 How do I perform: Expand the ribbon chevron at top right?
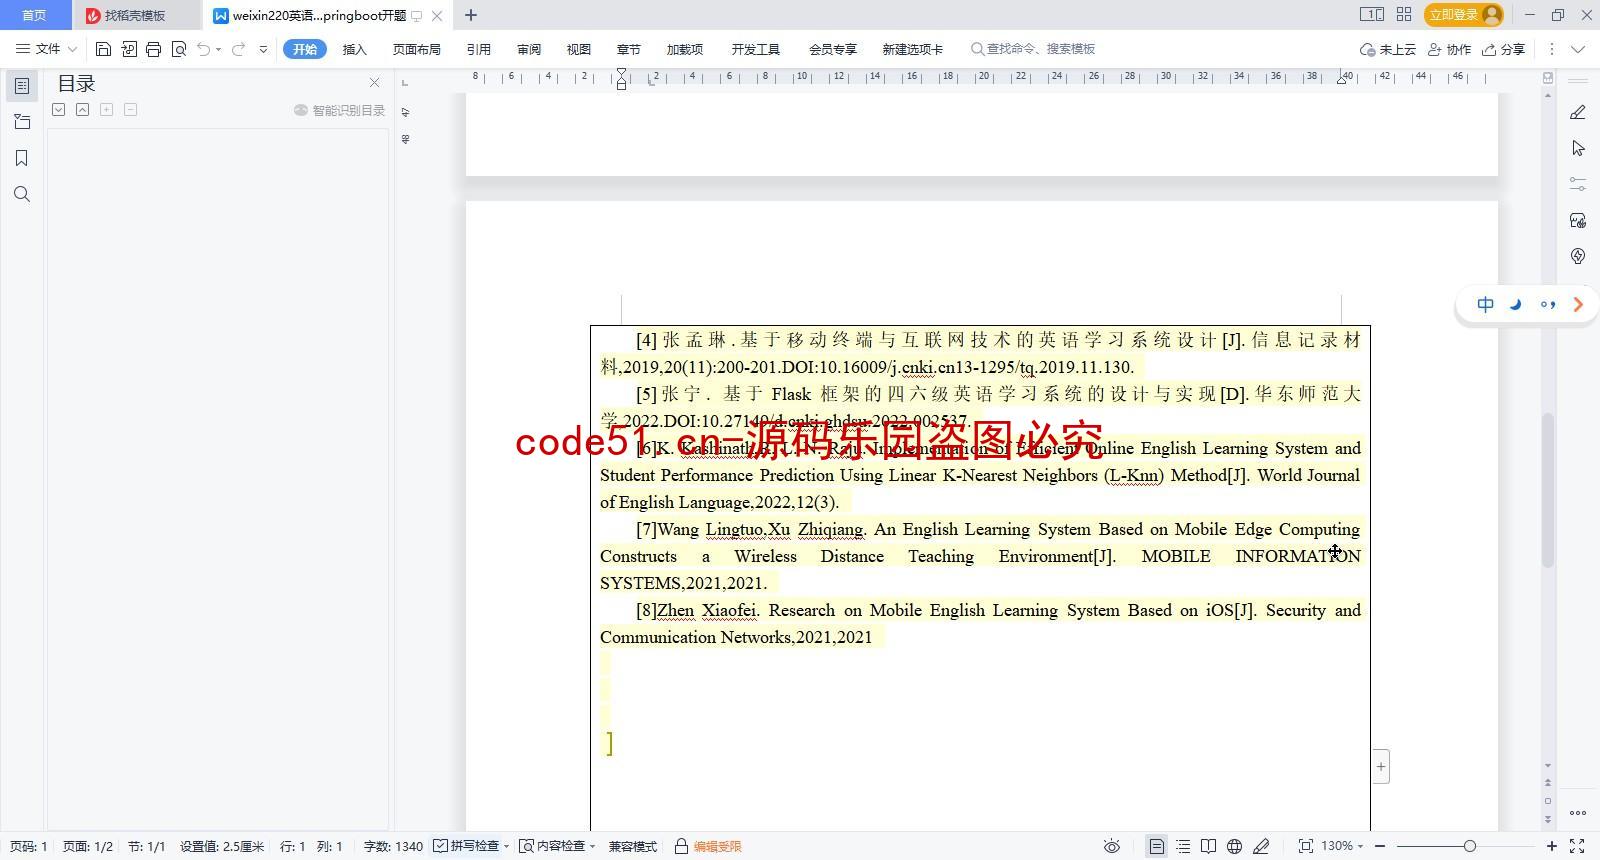coord(1578,49)
